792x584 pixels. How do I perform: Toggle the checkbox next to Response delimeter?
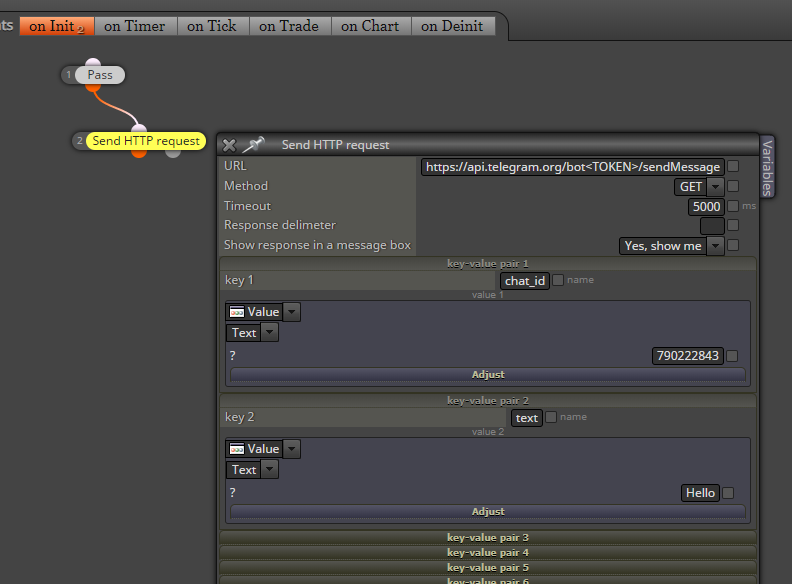[733, 225]
